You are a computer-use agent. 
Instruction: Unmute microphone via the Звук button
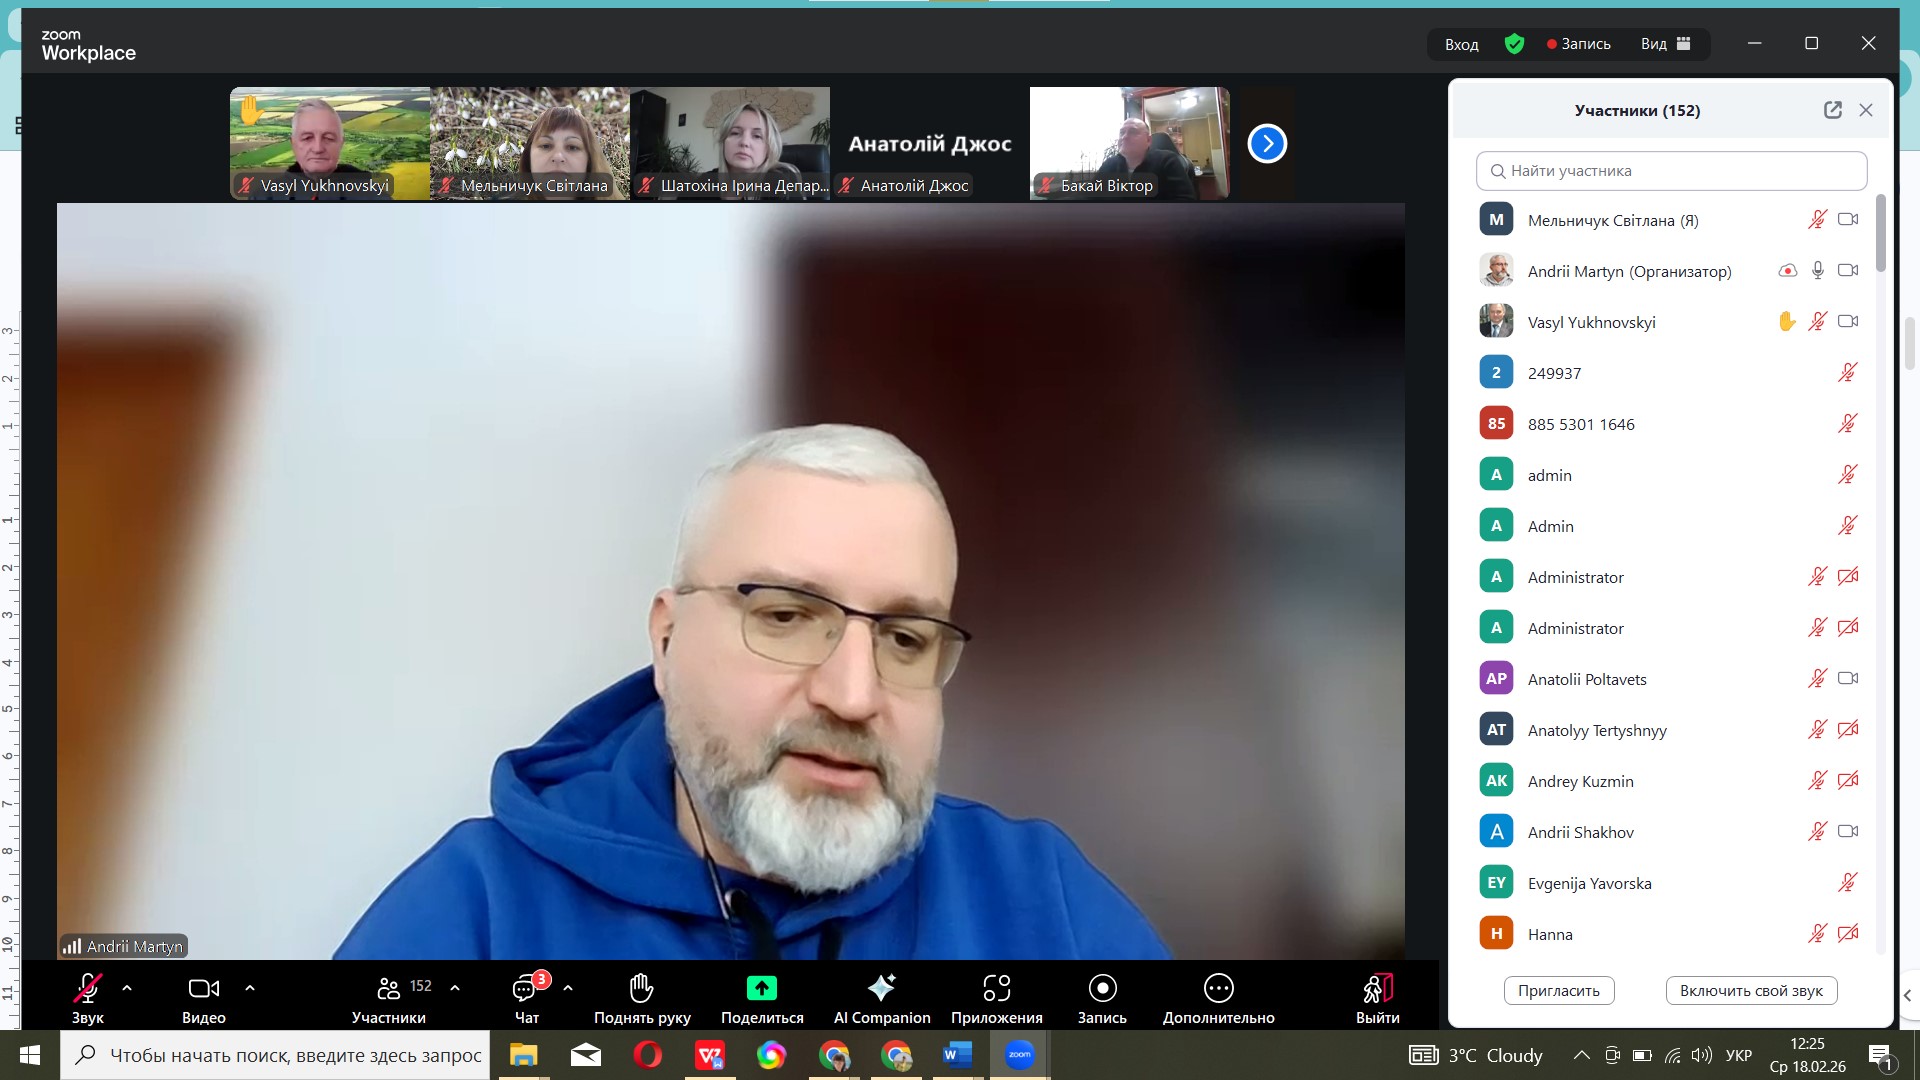coord(87,988)
